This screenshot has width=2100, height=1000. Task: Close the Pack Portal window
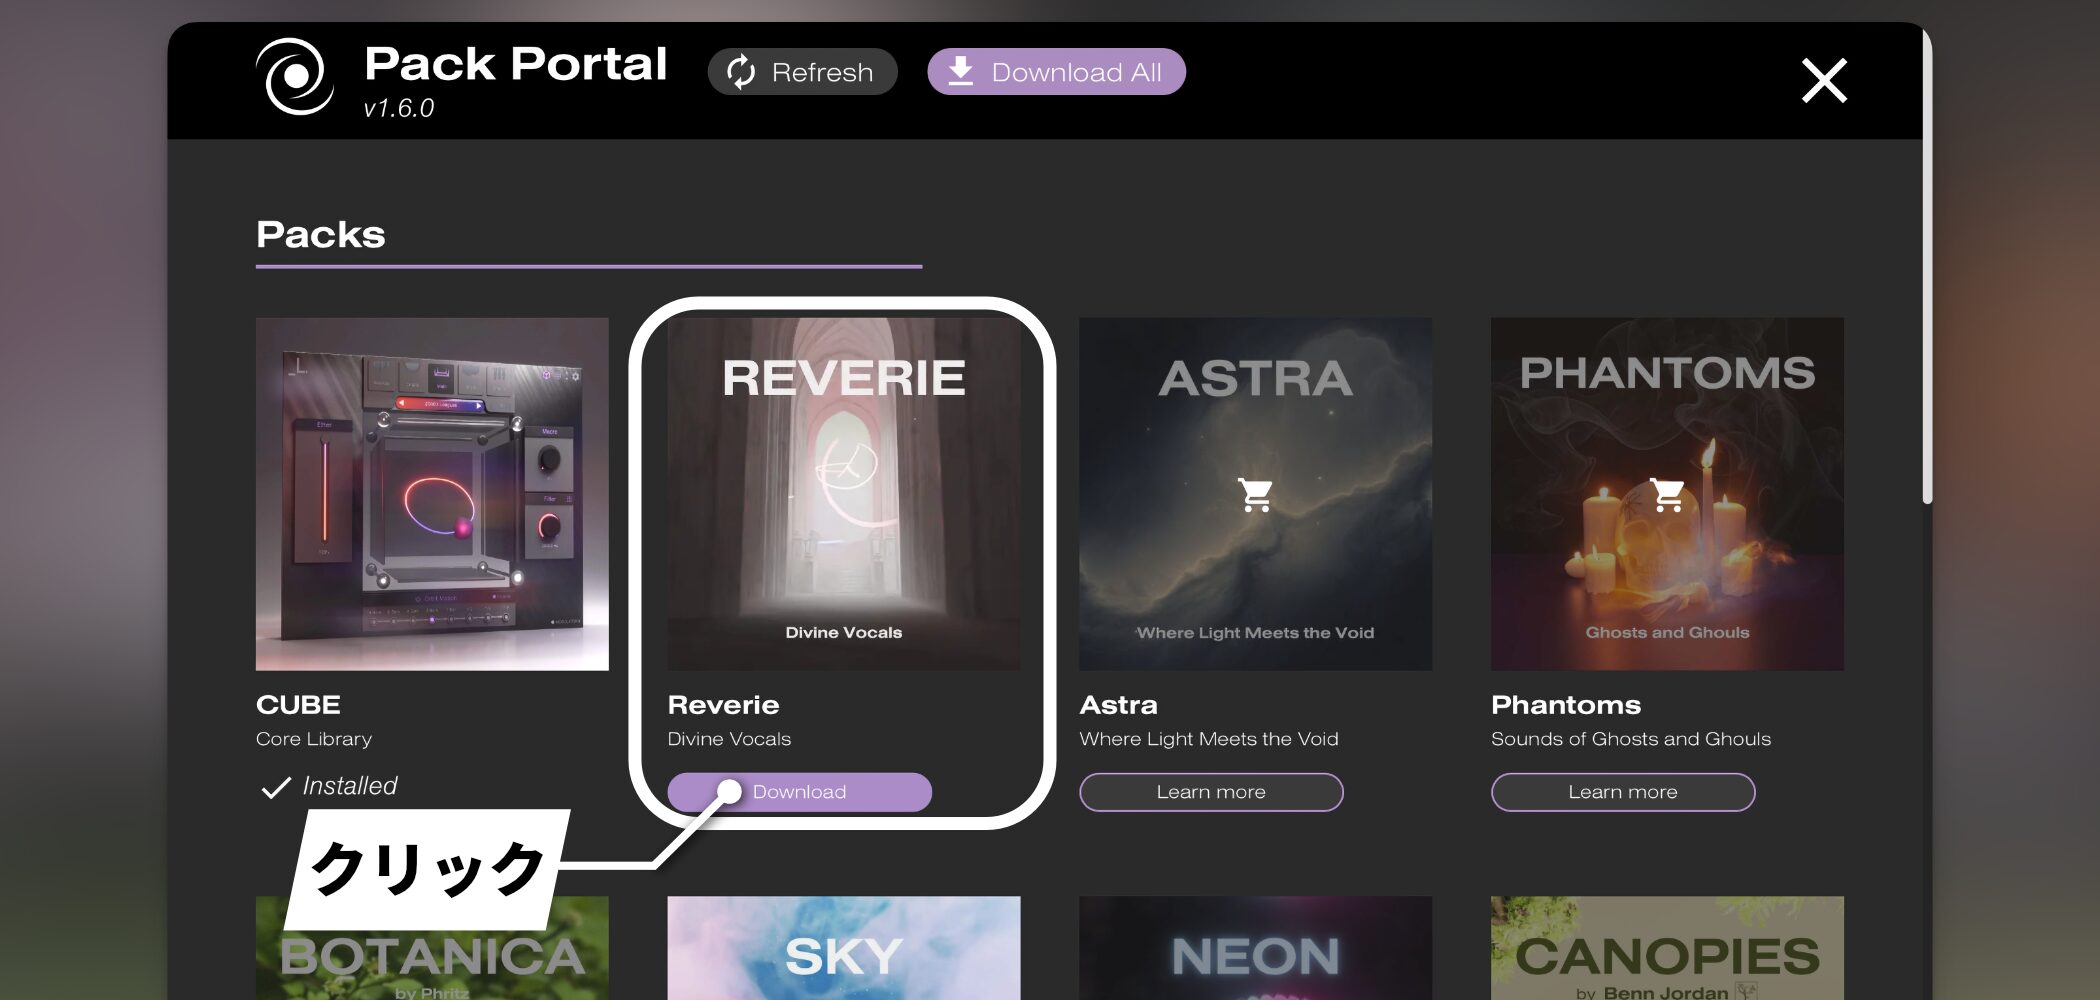(x=1824, y=80)
